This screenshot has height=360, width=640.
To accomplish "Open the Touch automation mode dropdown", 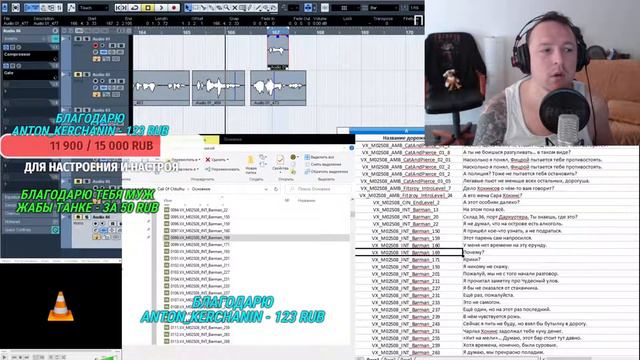I will coord(93,8).
